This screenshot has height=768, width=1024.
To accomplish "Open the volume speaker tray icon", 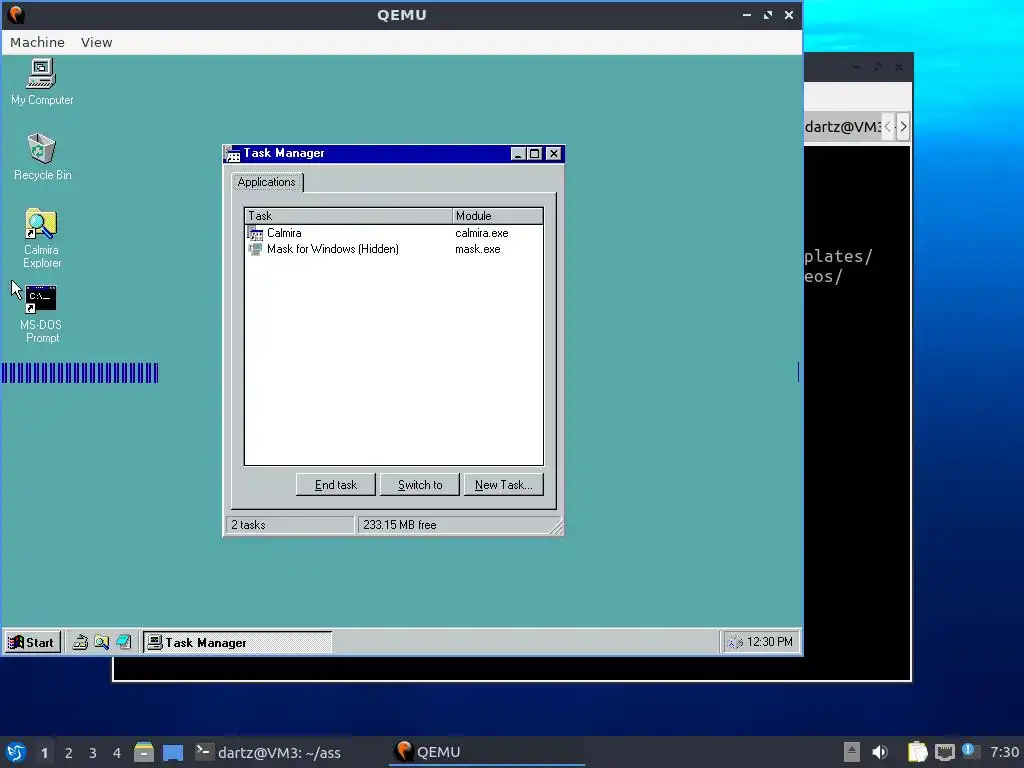I will pyautogui.click(x=880, y=752).
